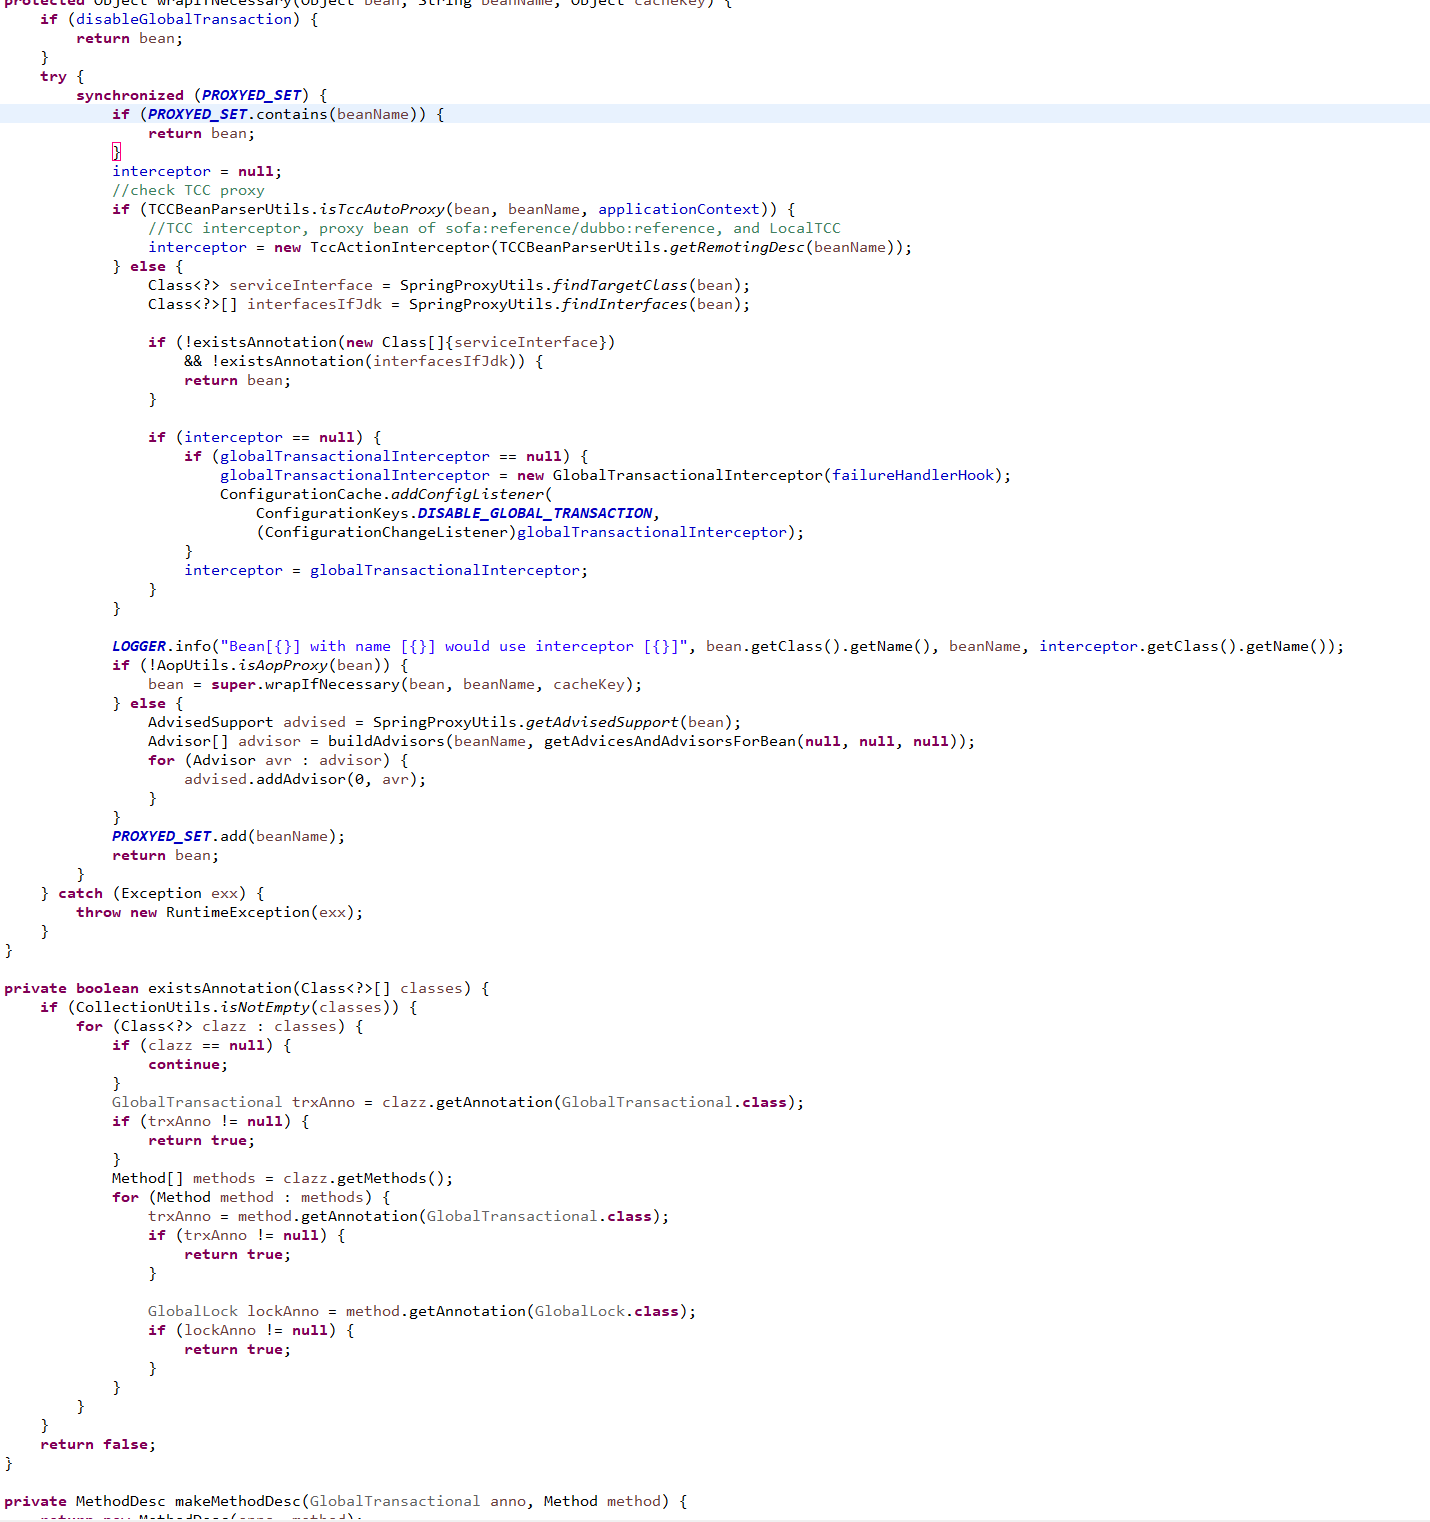This screenshot has height=1522, width=1430.
Task: Click the 'for (Method method : methods)' loop header
Action: [251, 1197]
